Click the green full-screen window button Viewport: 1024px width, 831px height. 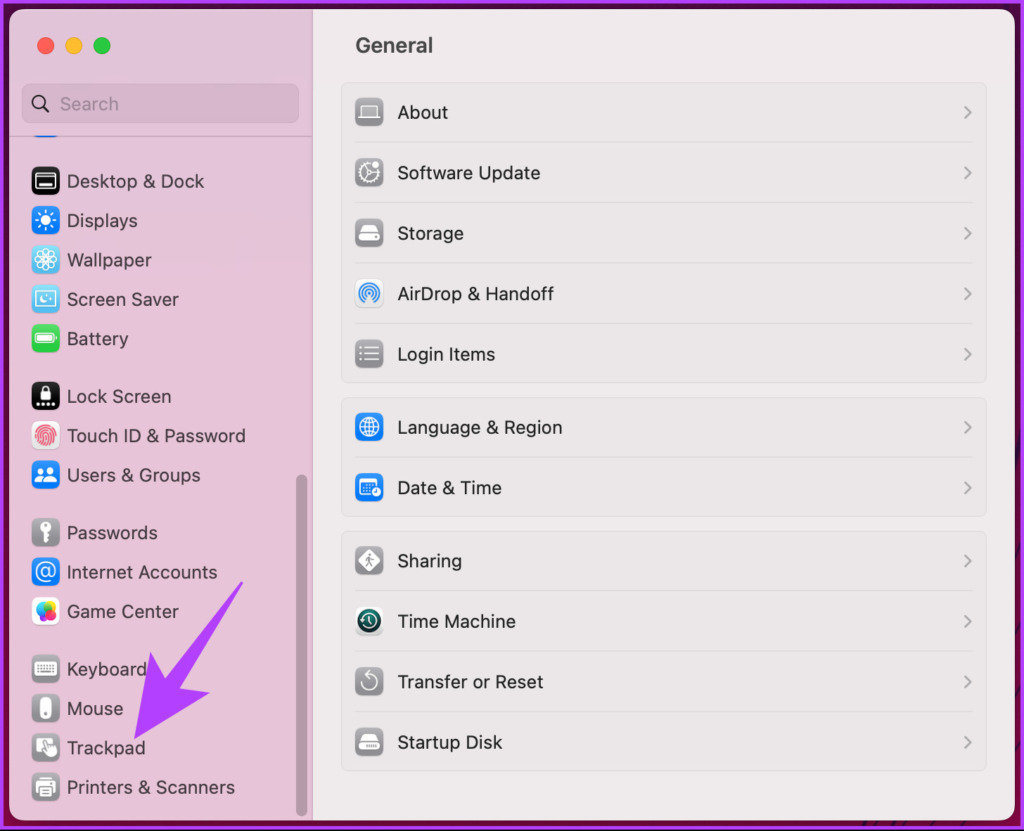(102, 46)
